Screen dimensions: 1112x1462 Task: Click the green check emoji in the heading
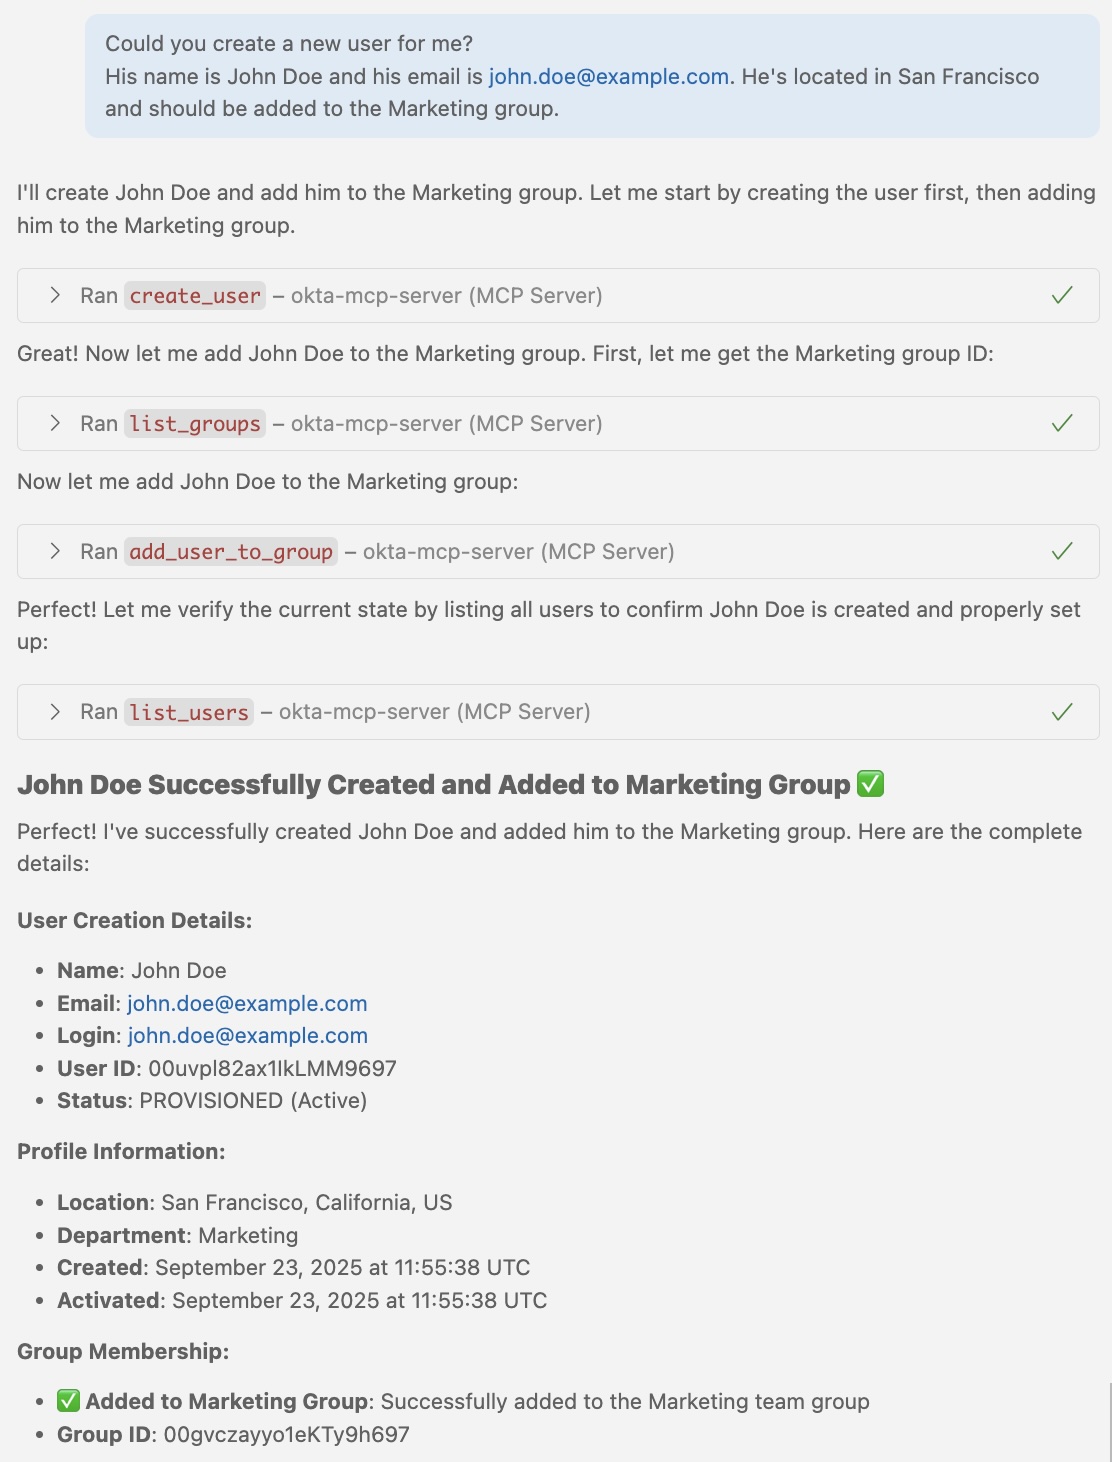pos(871,785)
